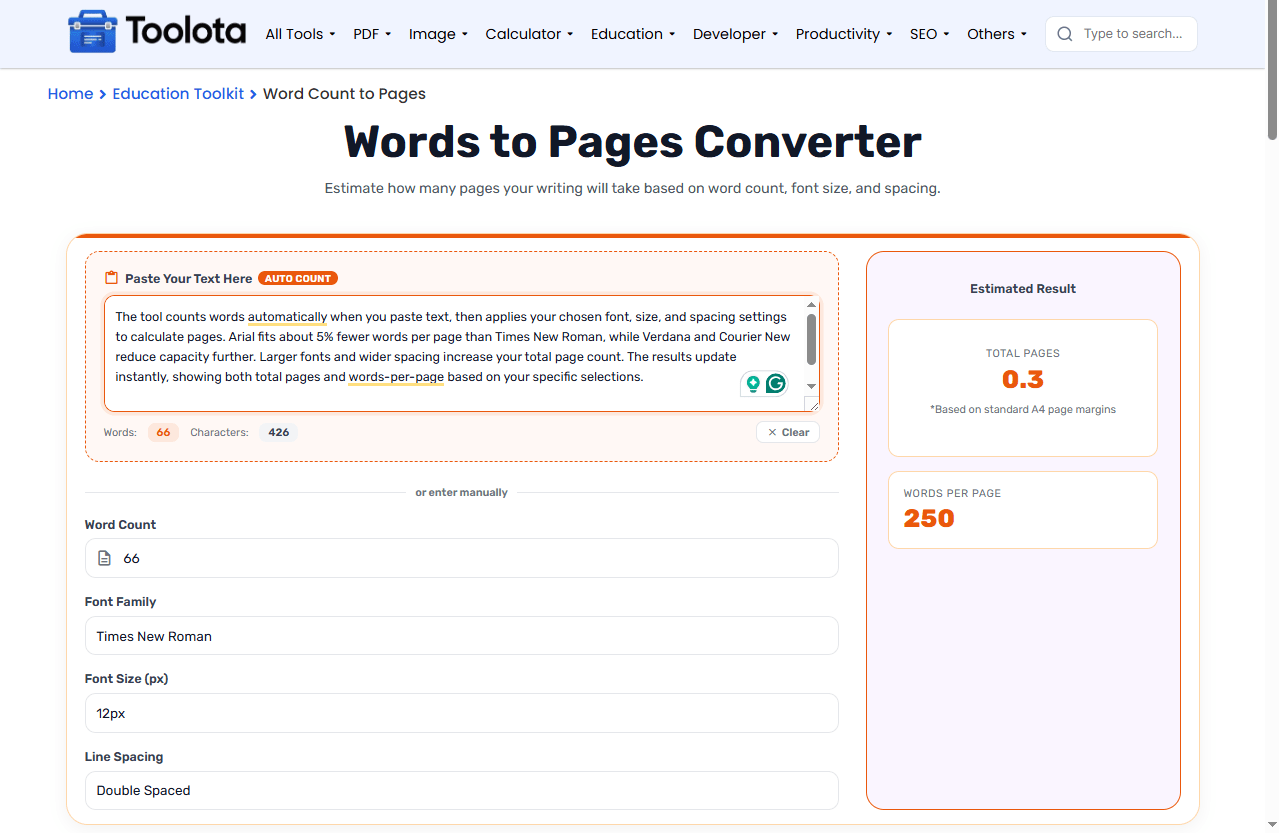This screenshot has width=1279, height=833.
Task: Open the All Tools menu
Action: pos(300,34)
